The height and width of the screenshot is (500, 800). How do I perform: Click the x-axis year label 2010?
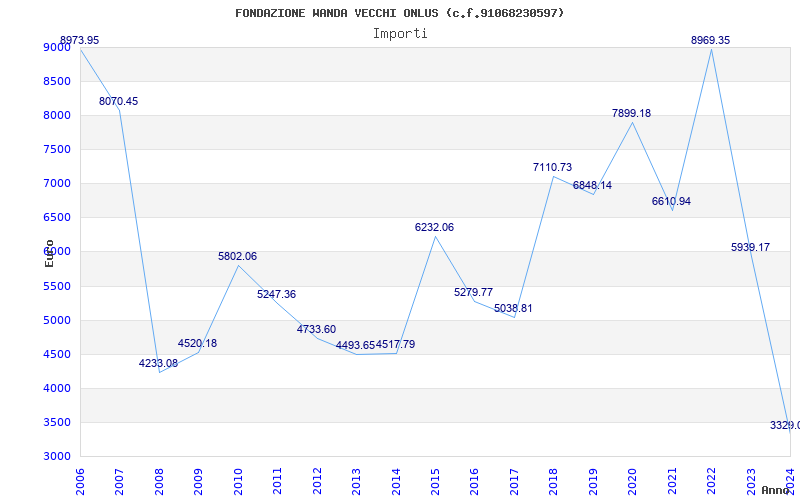(238, 482)
